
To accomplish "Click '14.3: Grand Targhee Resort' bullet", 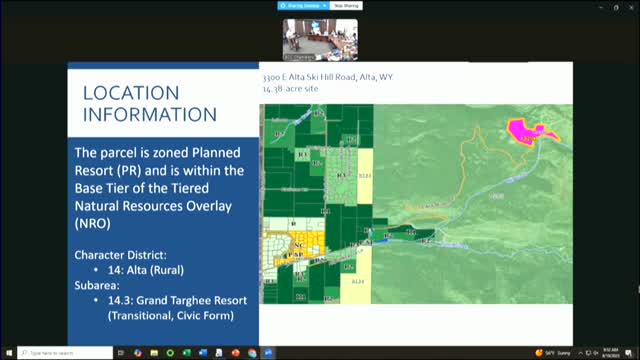I will point(177,301).
